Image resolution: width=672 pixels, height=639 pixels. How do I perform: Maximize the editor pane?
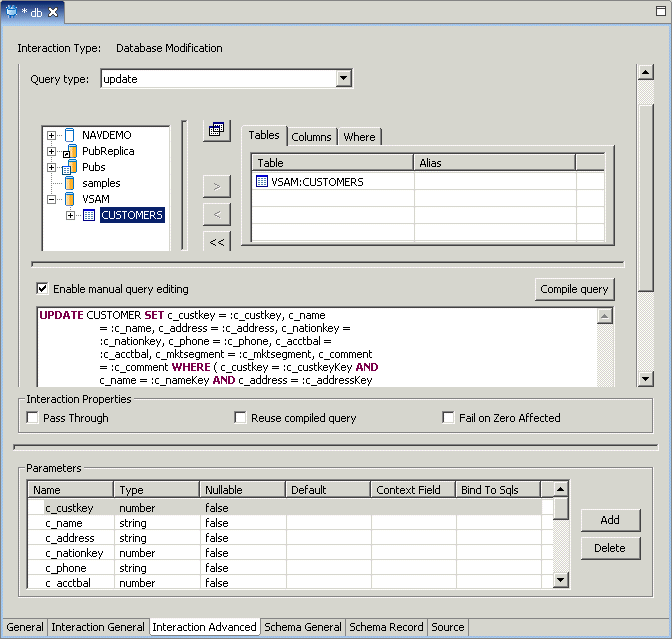[x=661, y=11]
